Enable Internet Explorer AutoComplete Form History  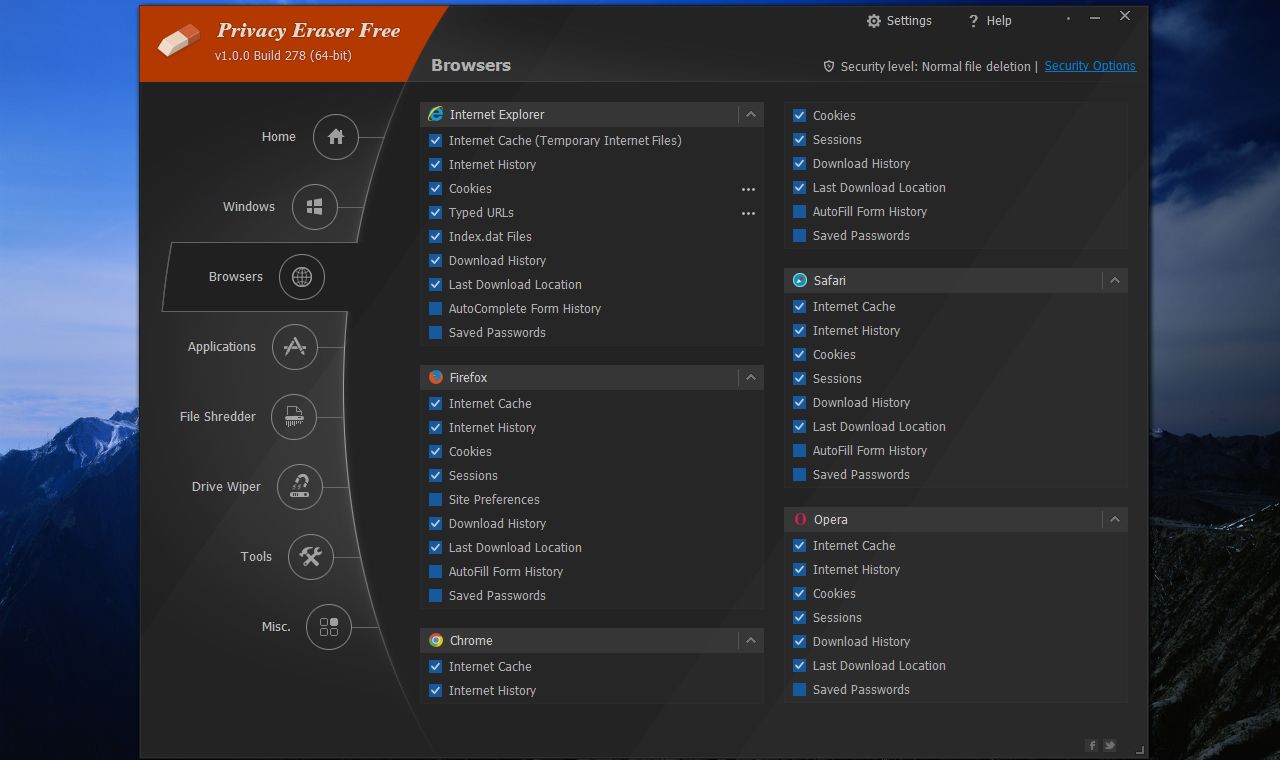coord(435,308)
